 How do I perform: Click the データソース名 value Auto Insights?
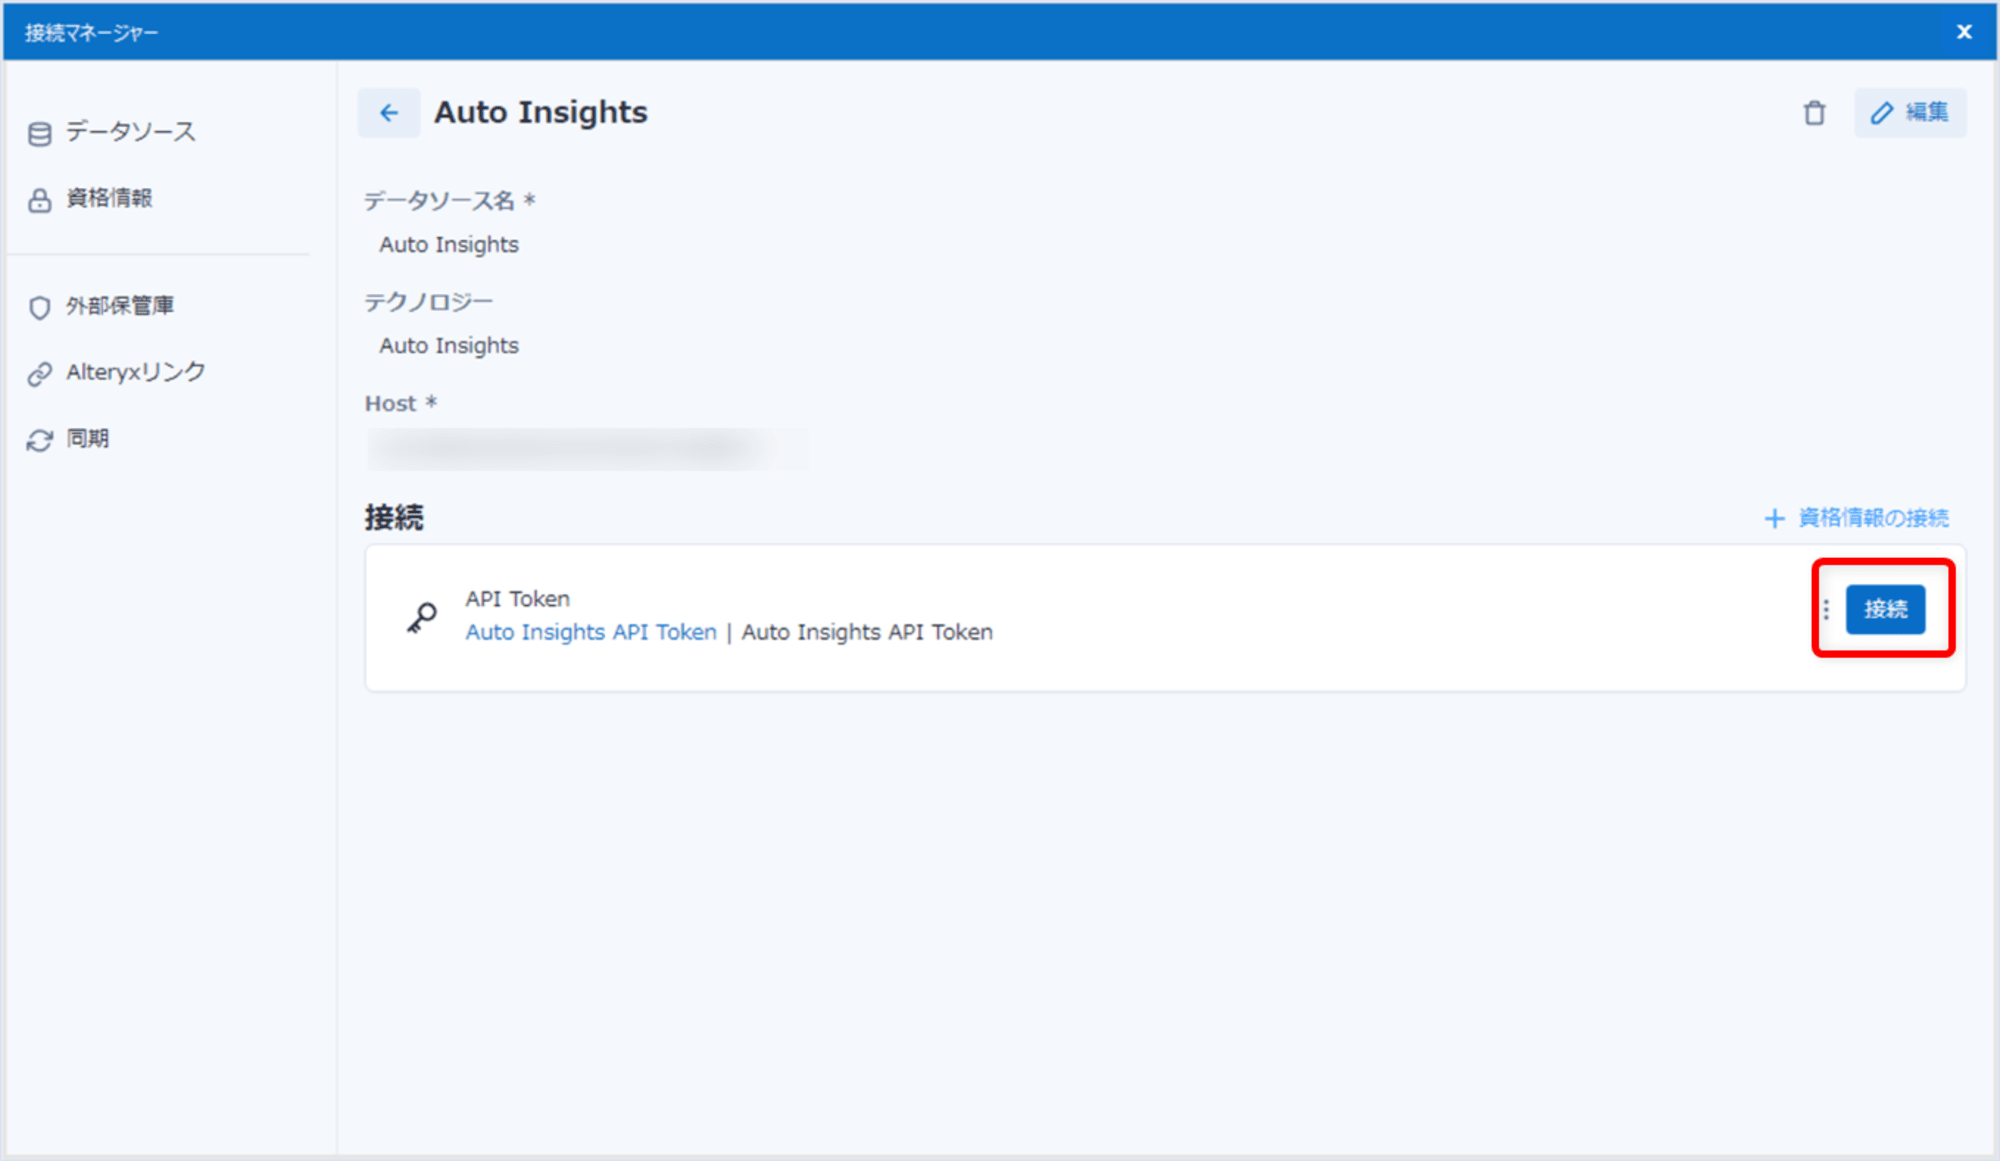coord(449,245)
